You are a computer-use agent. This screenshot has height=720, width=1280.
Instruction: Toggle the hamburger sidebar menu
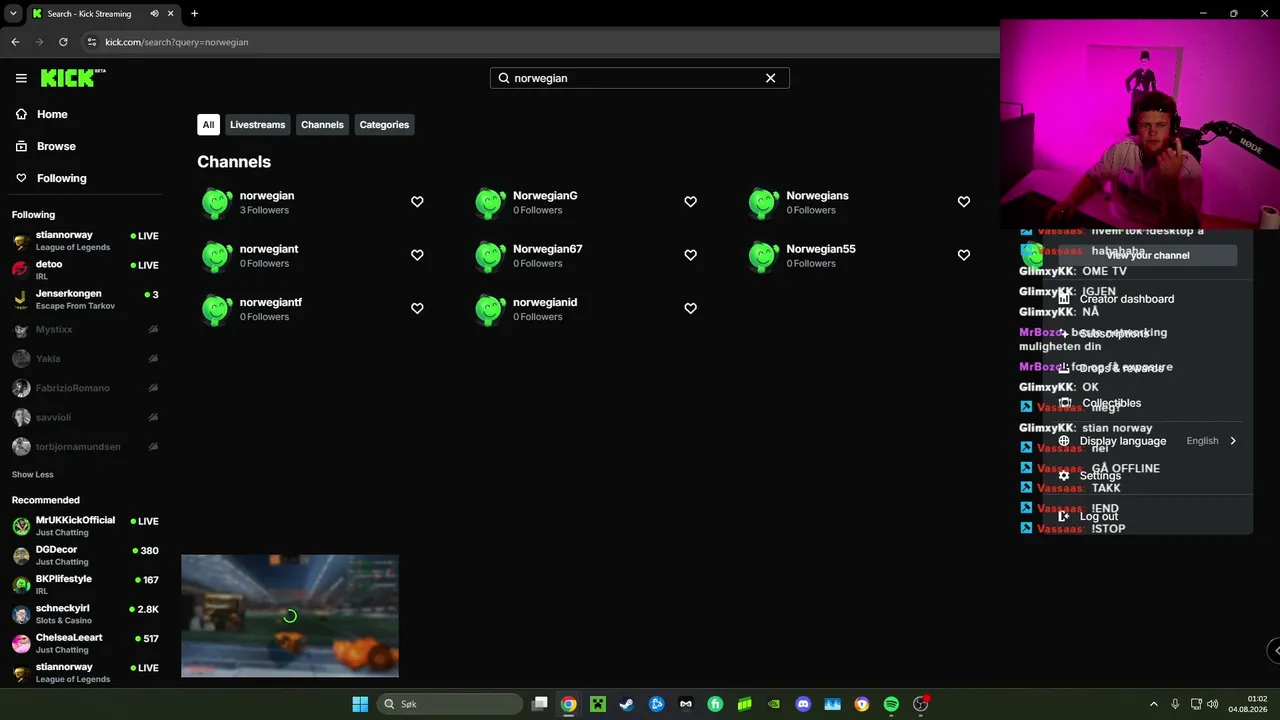tap(21, 78)
